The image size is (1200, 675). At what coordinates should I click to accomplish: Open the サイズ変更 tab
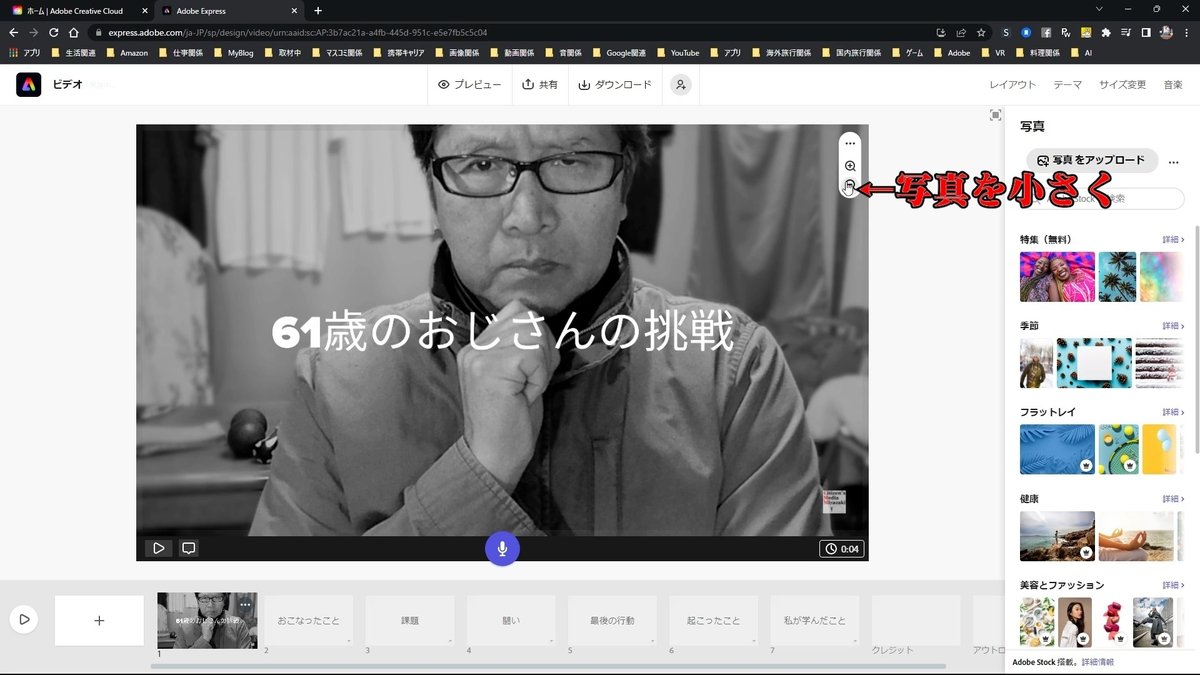click(1122, 85)
